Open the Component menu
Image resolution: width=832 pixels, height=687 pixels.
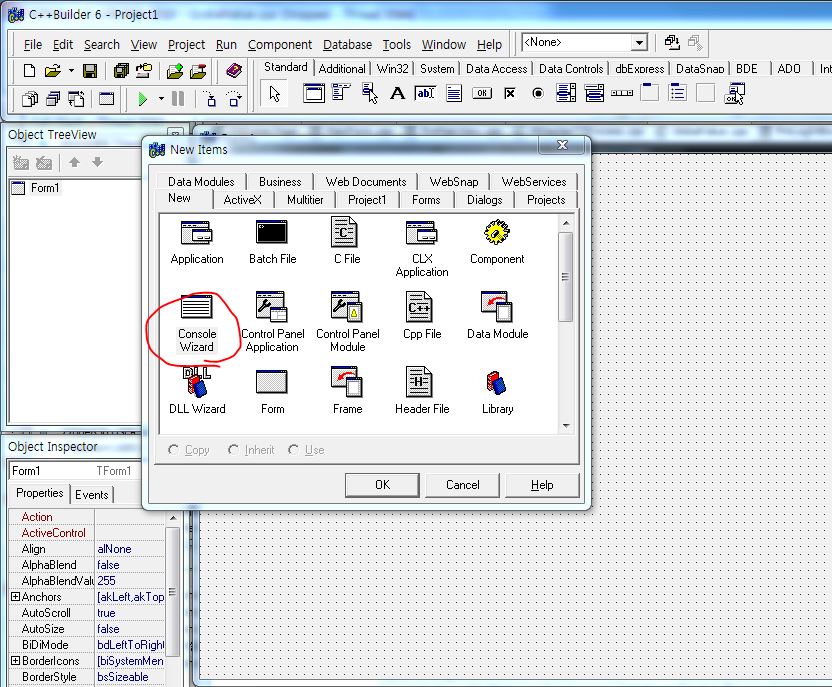(279, 45)
